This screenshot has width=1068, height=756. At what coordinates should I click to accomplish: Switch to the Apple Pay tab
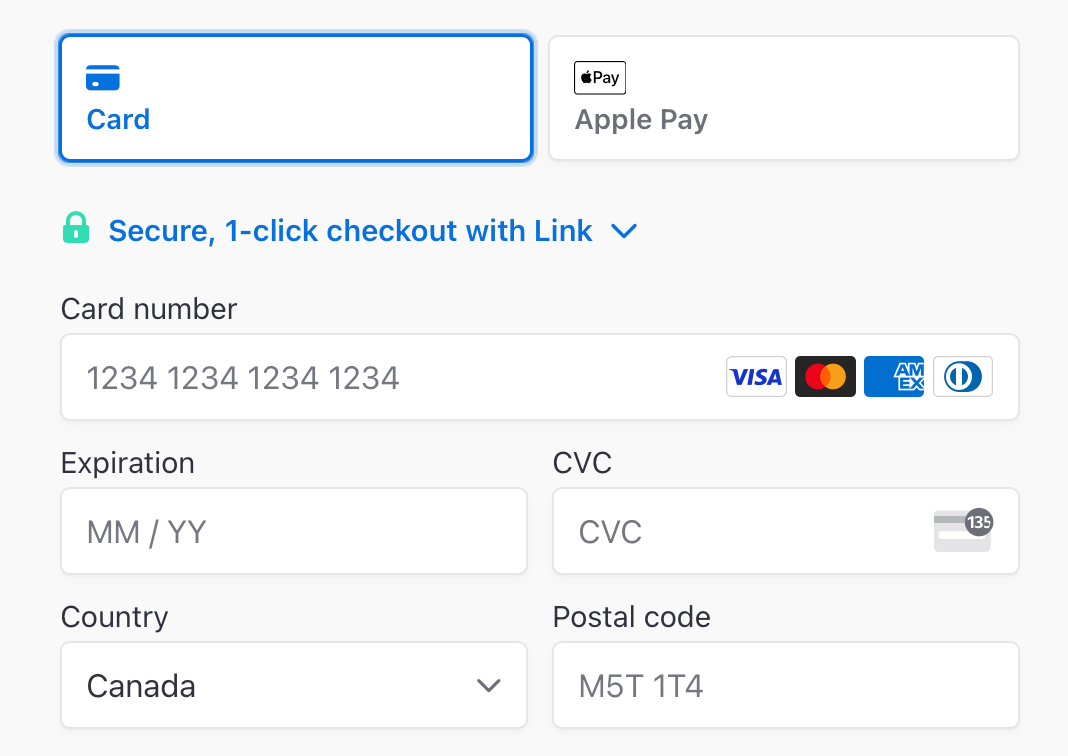coord(784,97)
